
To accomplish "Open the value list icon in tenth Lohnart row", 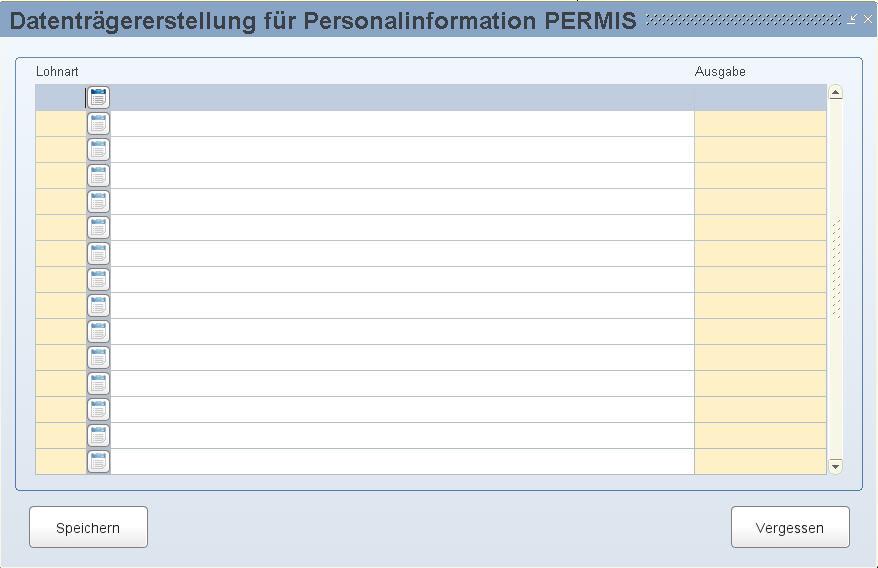I will click(98, 332).
